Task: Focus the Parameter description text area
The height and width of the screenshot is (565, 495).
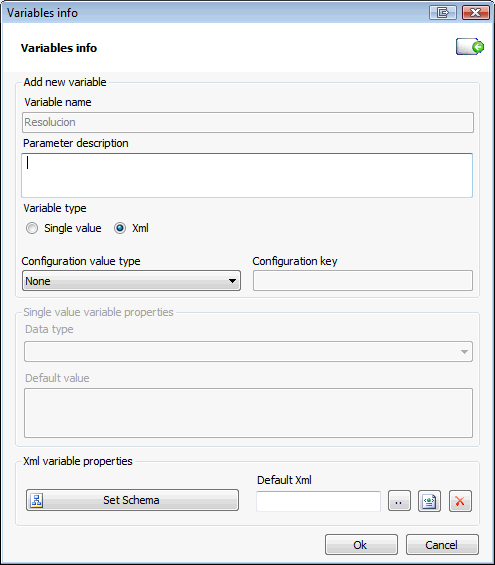Action: coord(247,175)
